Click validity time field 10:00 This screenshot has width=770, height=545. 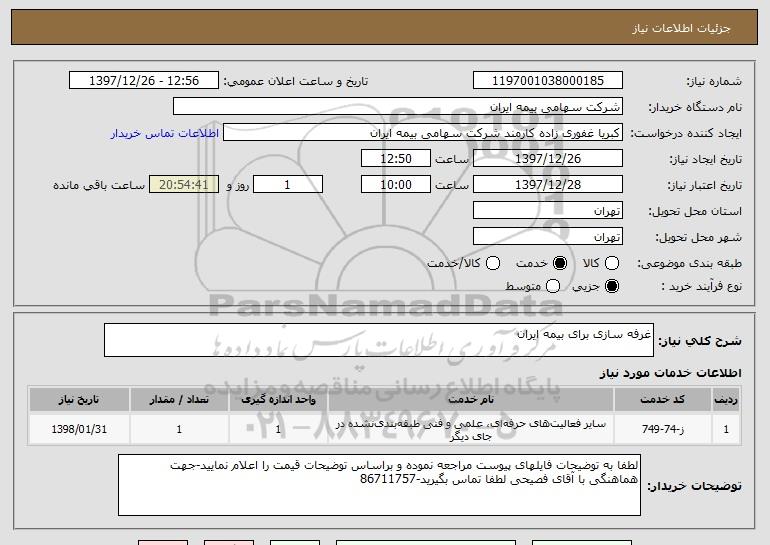tap(396, 185)
